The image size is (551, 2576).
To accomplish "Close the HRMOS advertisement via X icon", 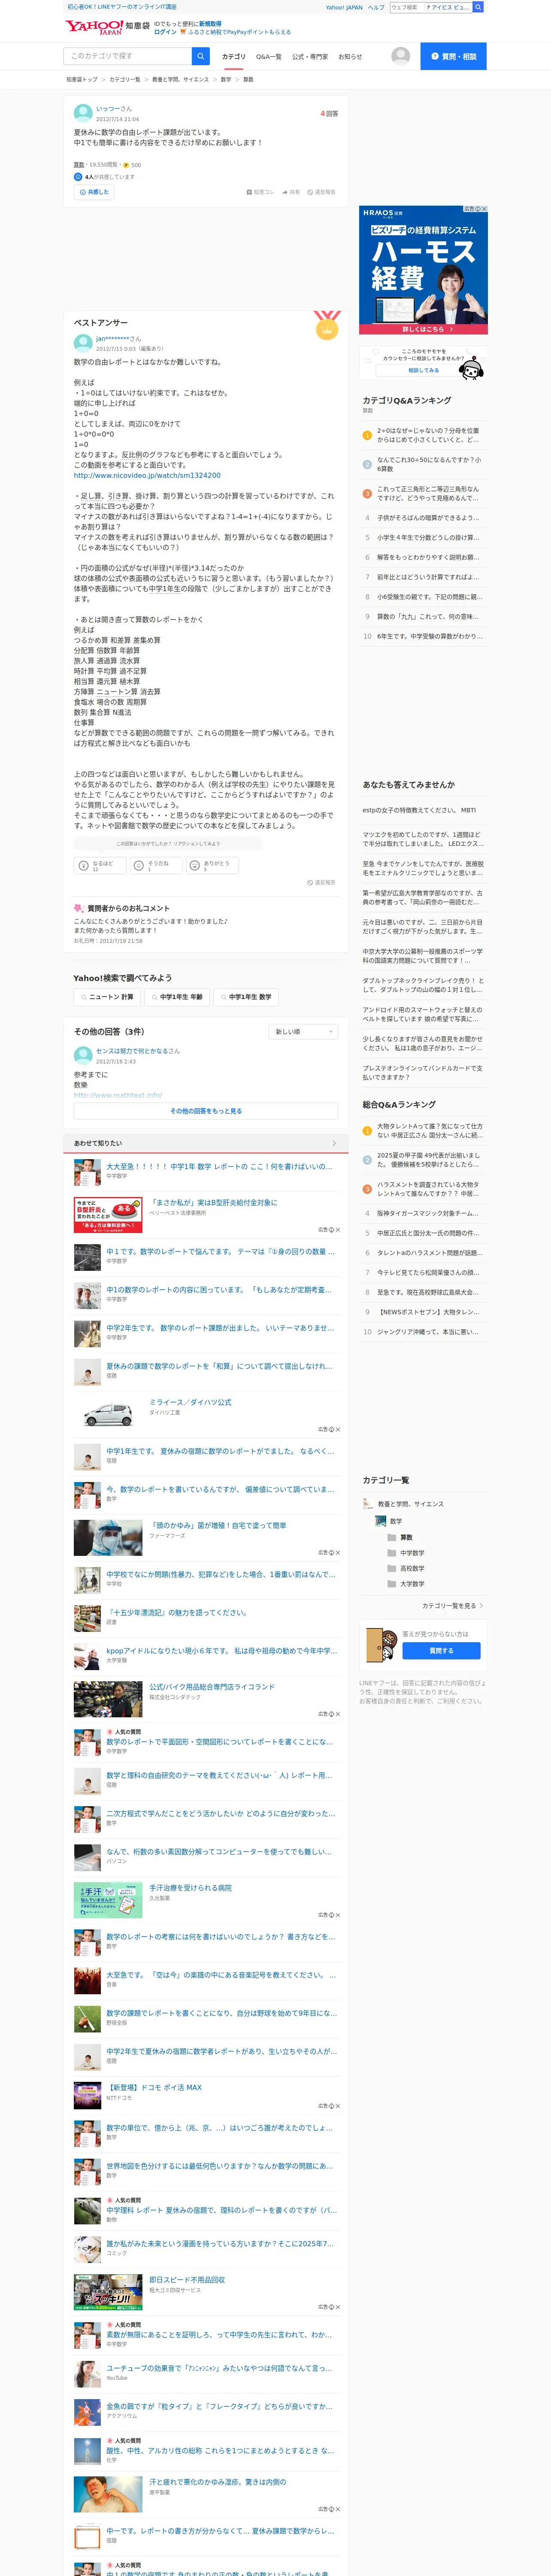I will click(484, 209).
